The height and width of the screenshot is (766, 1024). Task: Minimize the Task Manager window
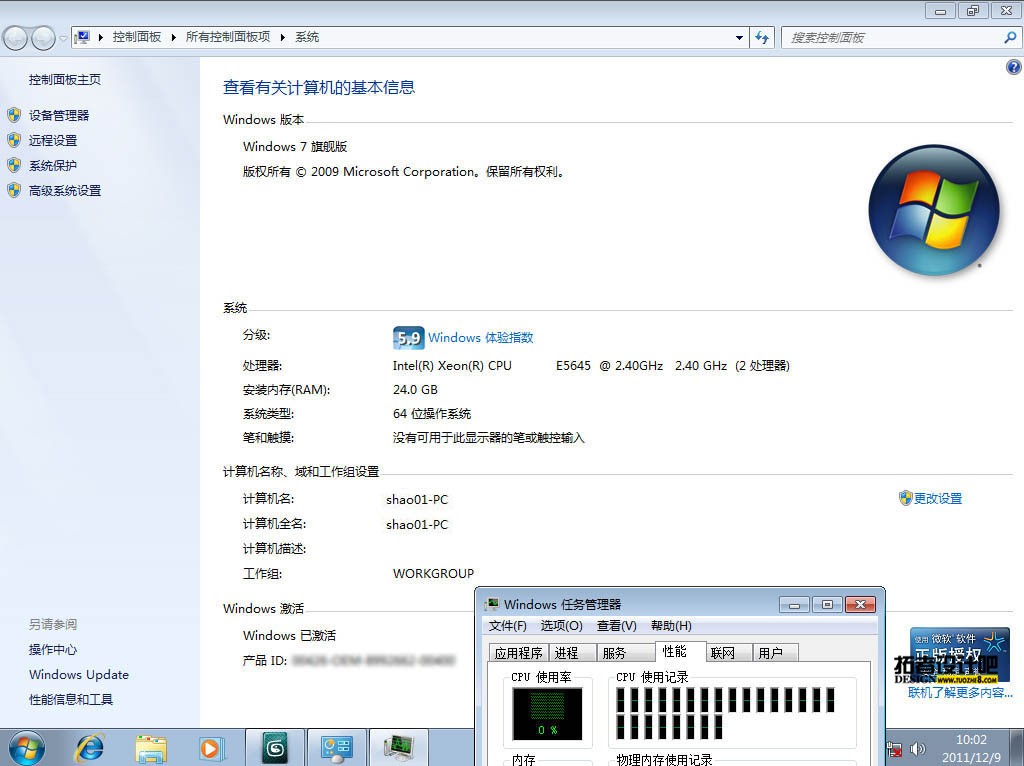795,605
